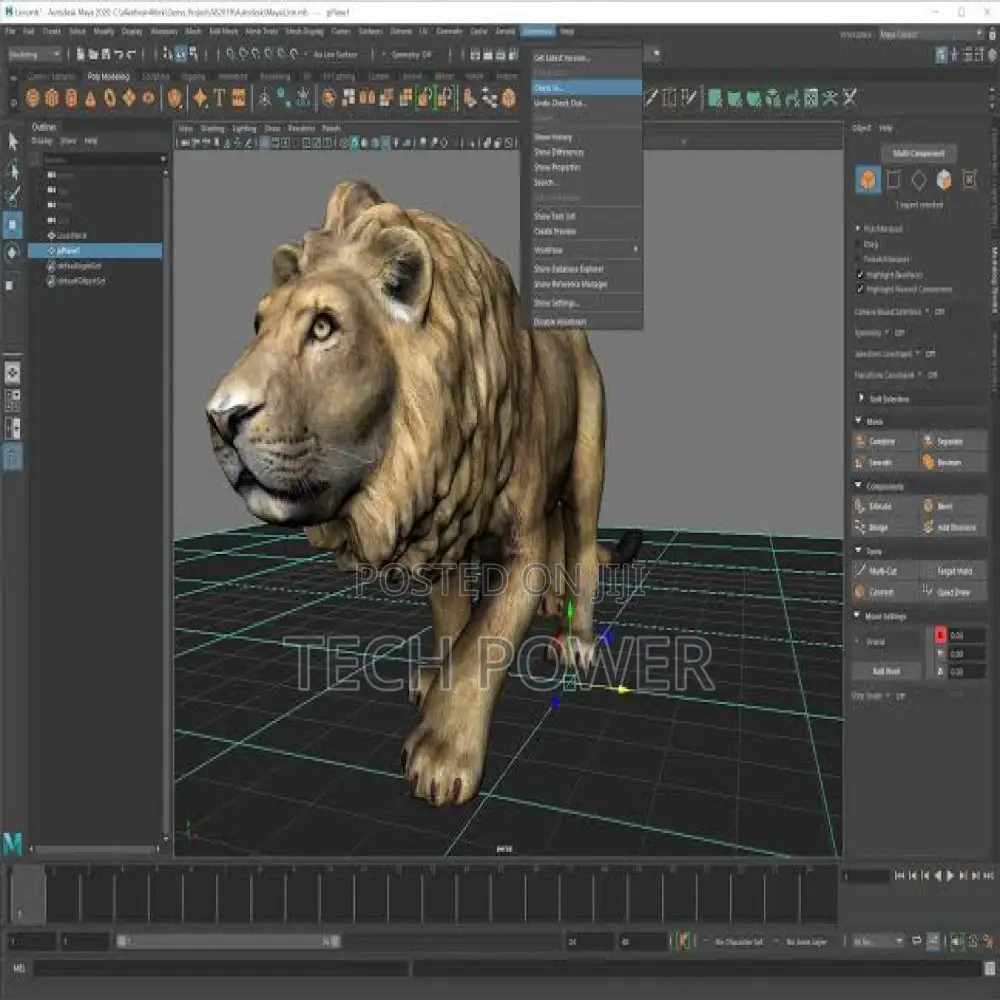Pick Face selection mode cube icon
This screenshot has width=1000, height=1000.
coord(943,180)
